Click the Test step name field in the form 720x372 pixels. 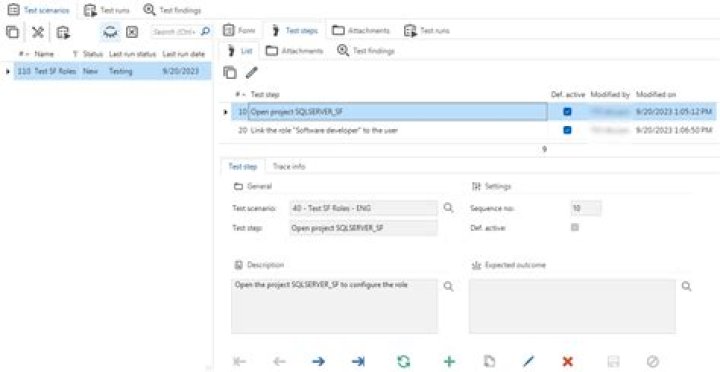coord(364,228)
